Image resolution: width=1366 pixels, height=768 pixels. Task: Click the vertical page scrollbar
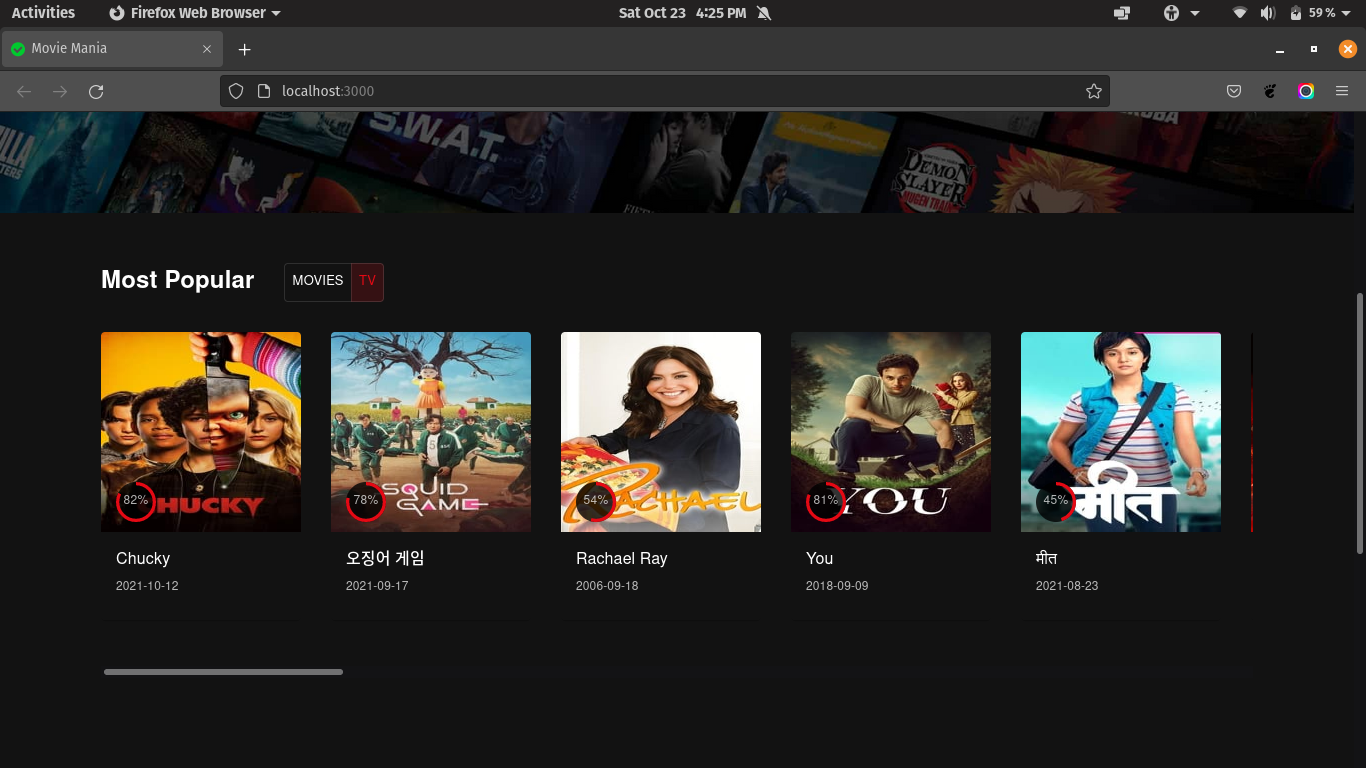pyautogui.click(x=1359, y=423)
